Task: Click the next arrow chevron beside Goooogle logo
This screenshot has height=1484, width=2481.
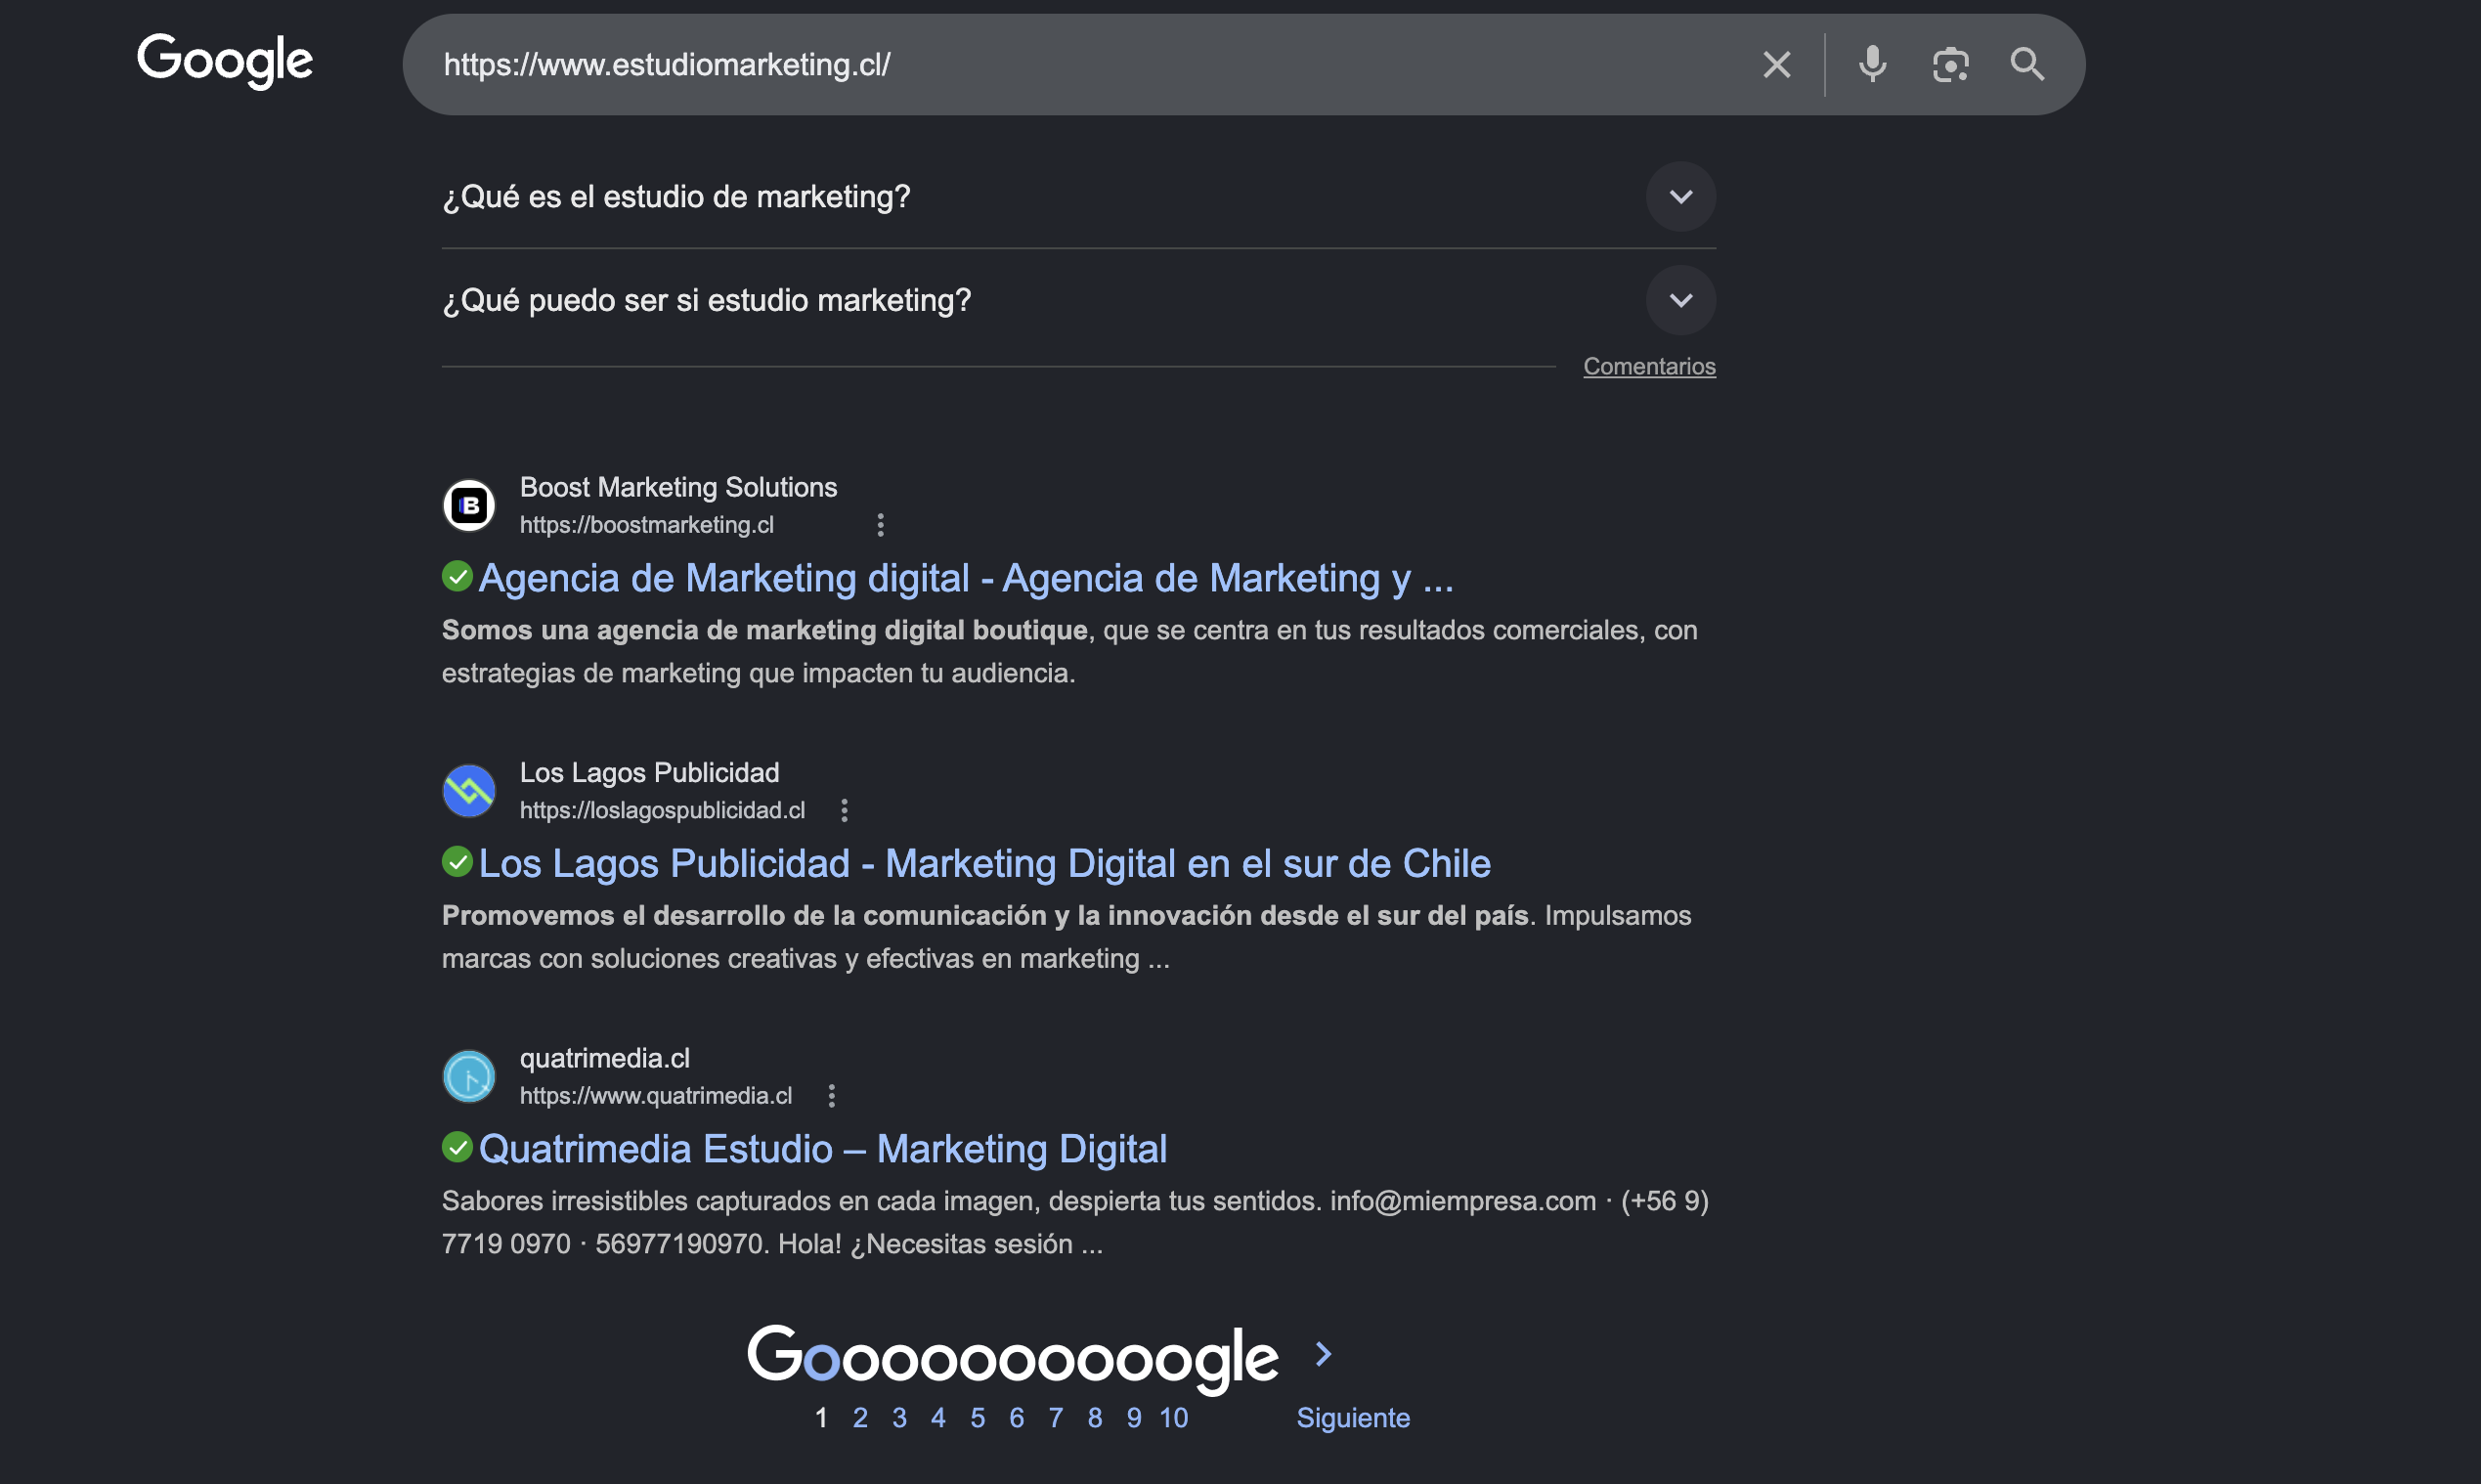Action: click(x=1323, y=1354)
